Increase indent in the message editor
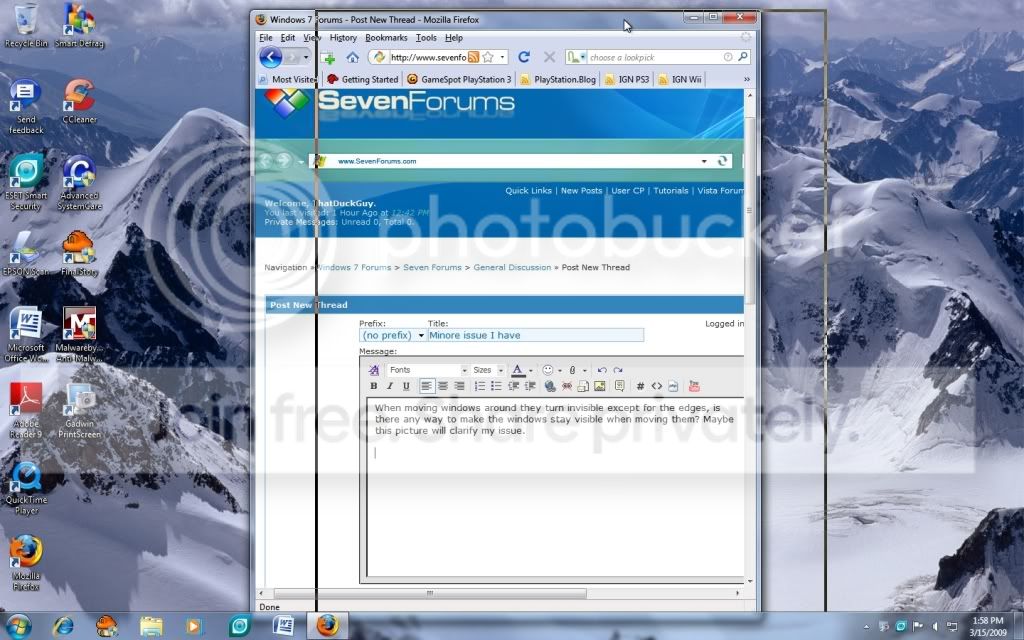Viewport: 1024px width, 640px height. click(530, 386)
